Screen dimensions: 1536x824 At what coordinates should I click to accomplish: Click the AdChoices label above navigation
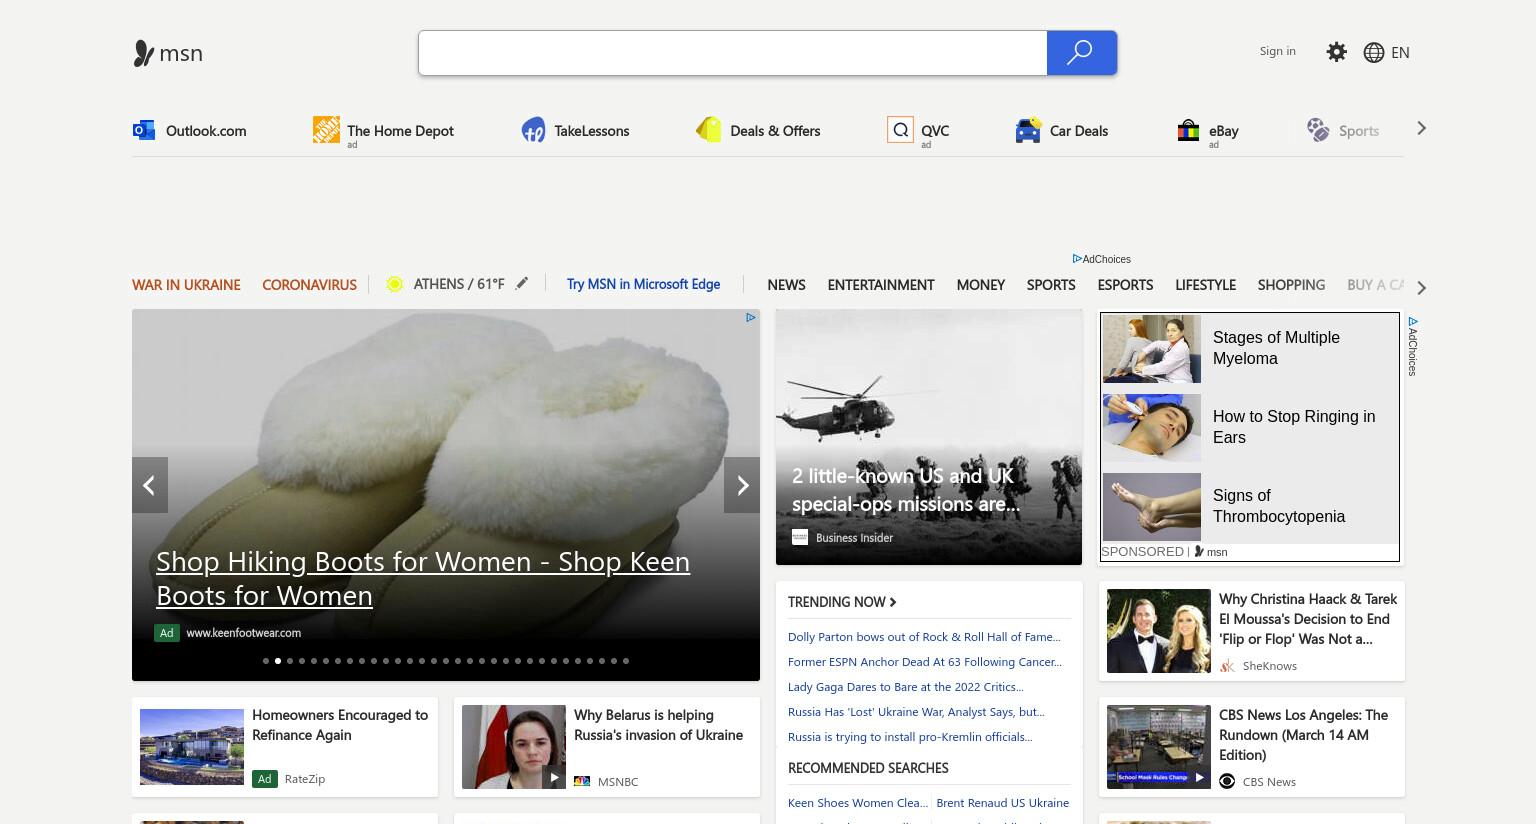pyautogui.click(x=1101, y=259)
